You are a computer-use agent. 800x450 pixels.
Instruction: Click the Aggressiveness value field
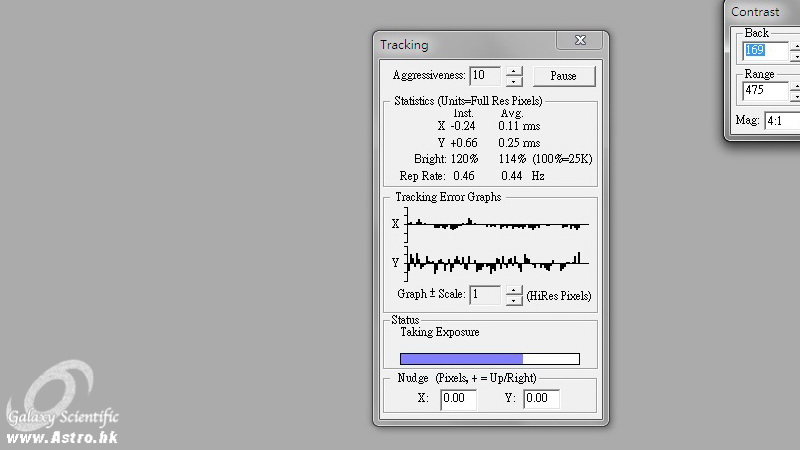(484, 76)
